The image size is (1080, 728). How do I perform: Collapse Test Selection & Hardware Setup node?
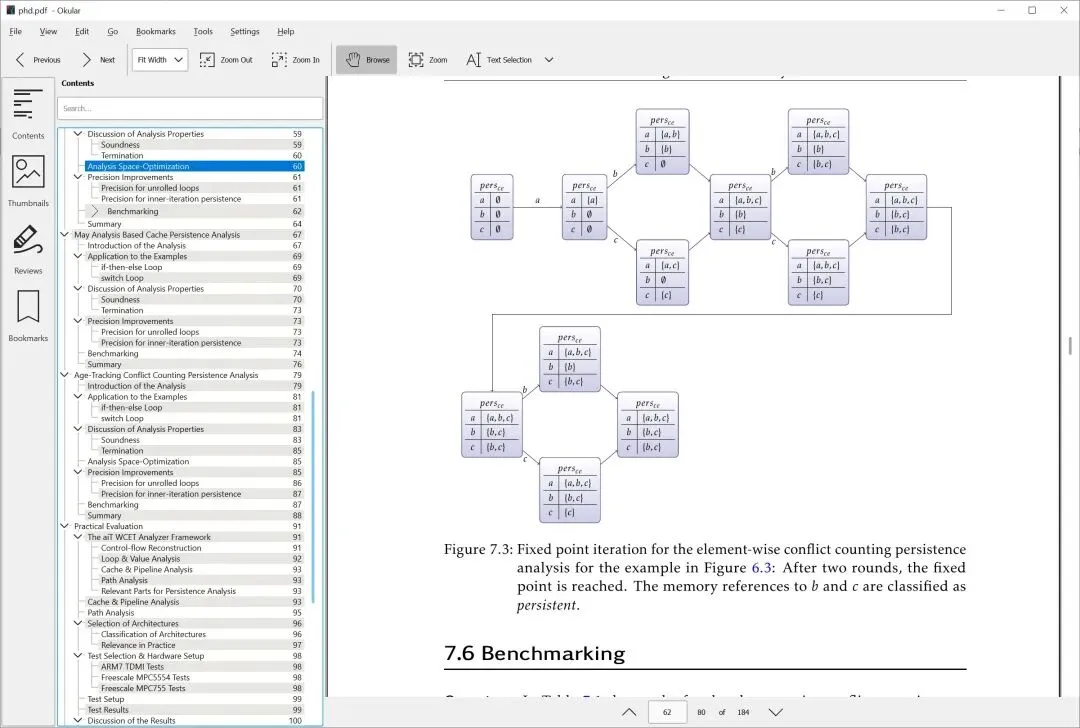(x=78, y=656)
